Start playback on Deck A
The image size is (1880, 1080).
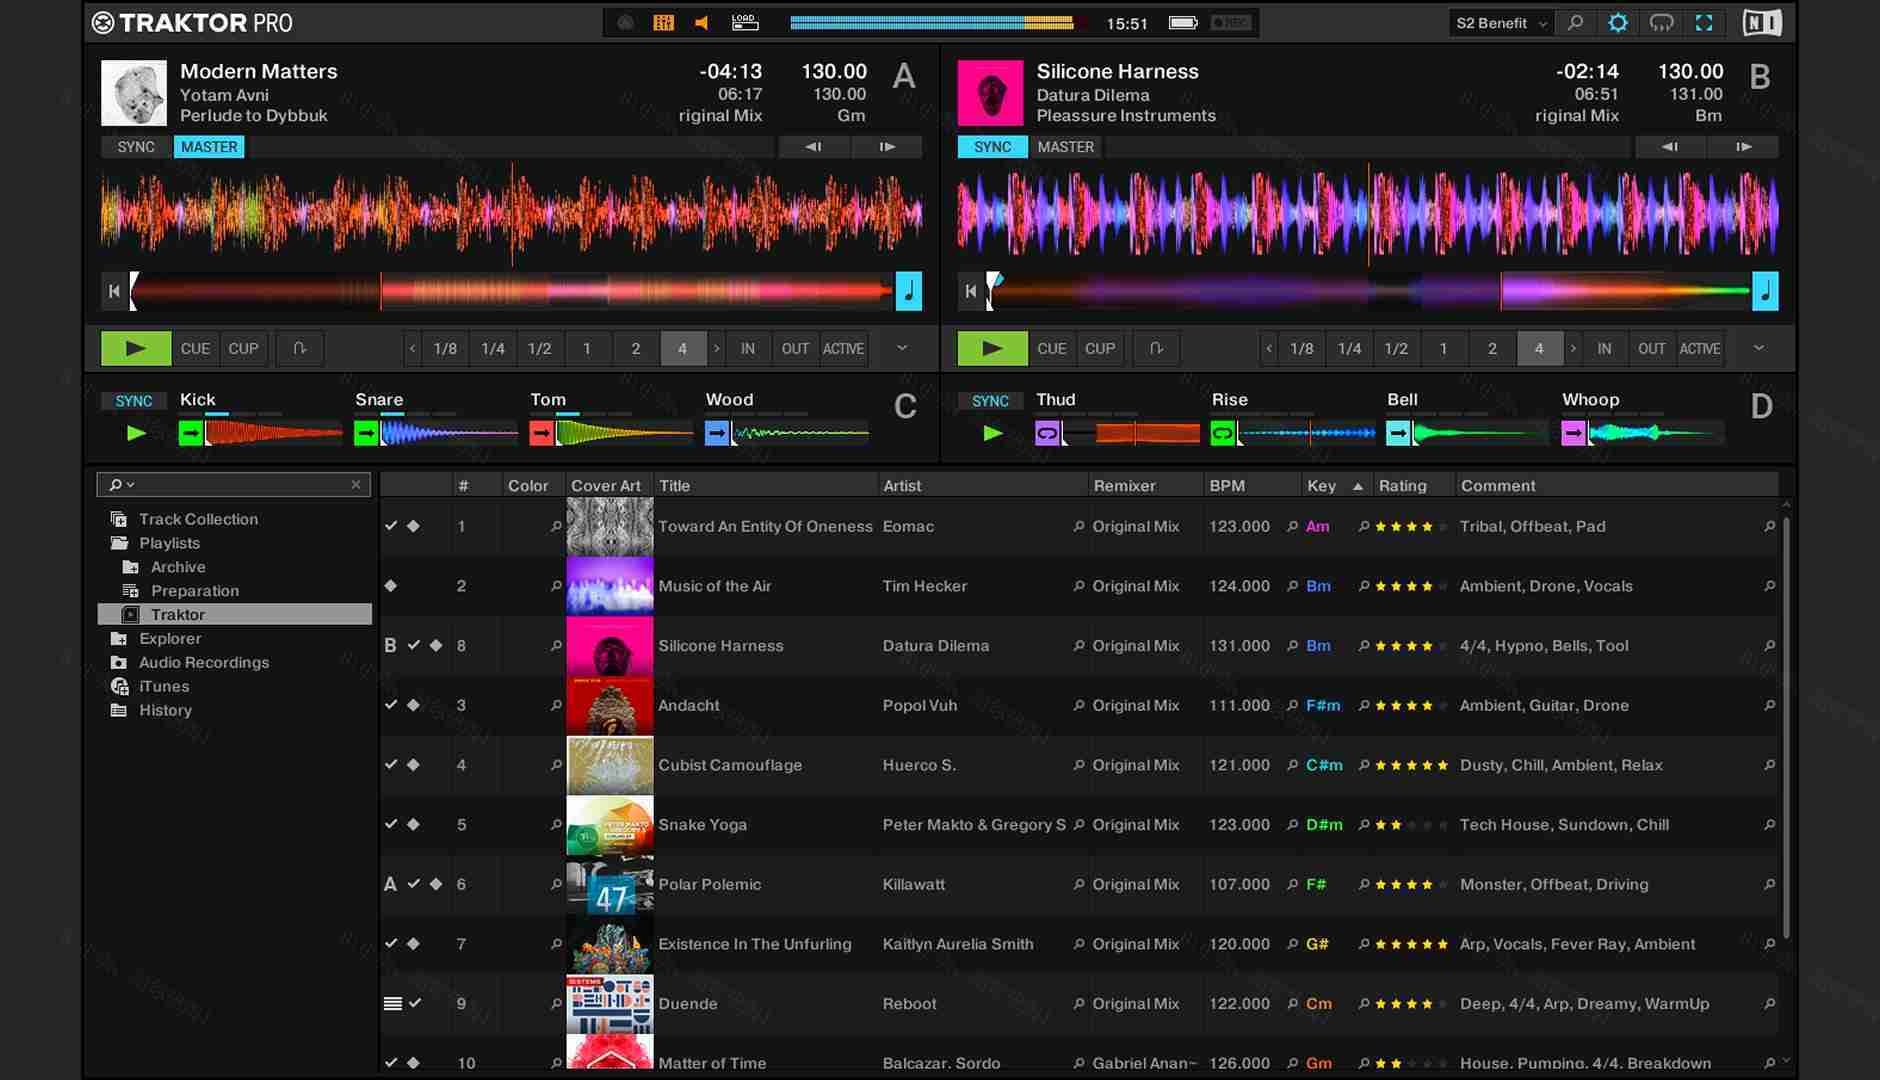(136, 348)
